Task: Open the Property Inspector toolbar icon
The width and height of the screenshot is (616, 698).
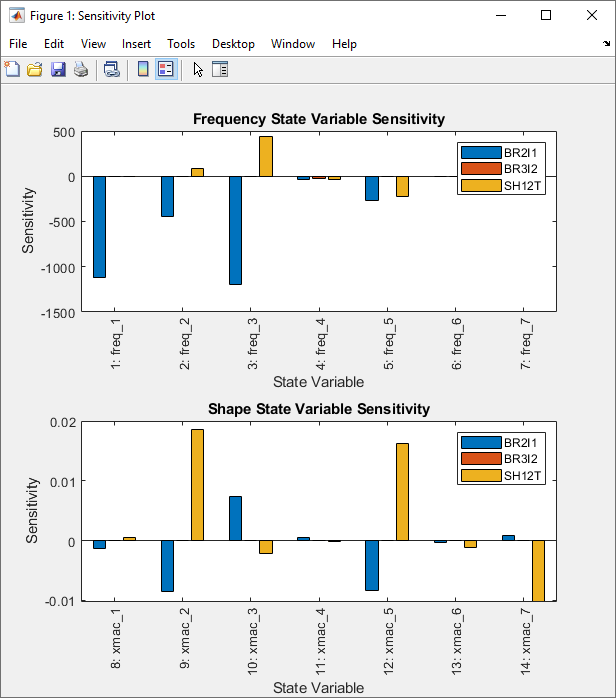Action: click(220, 69)
